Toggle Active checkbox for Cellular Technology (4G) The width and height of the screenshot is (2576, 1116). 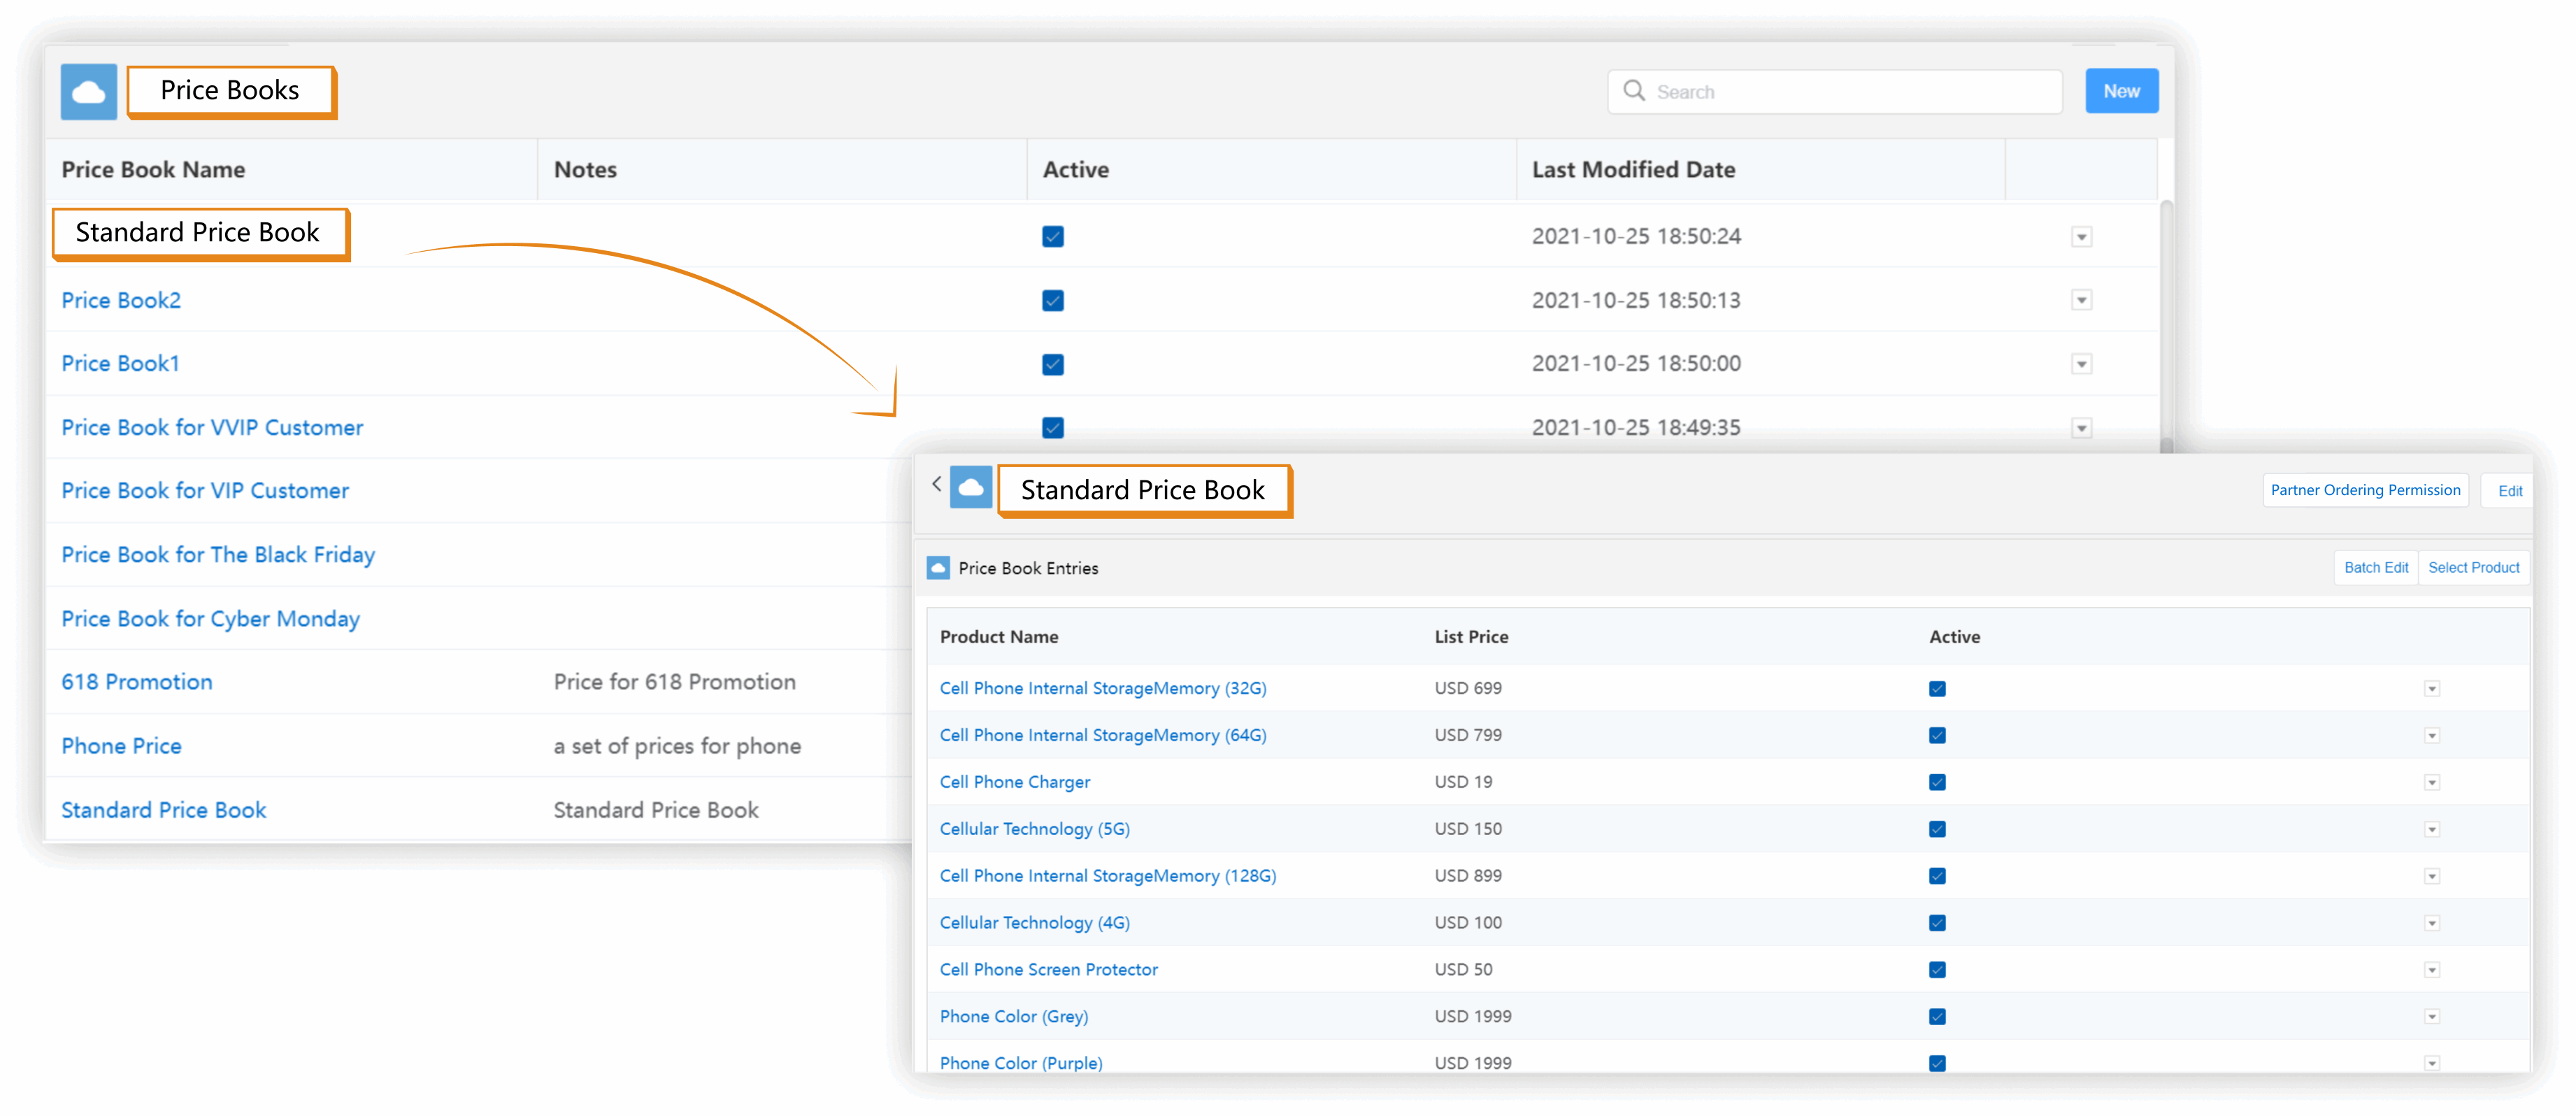(x=1936, y=922)
